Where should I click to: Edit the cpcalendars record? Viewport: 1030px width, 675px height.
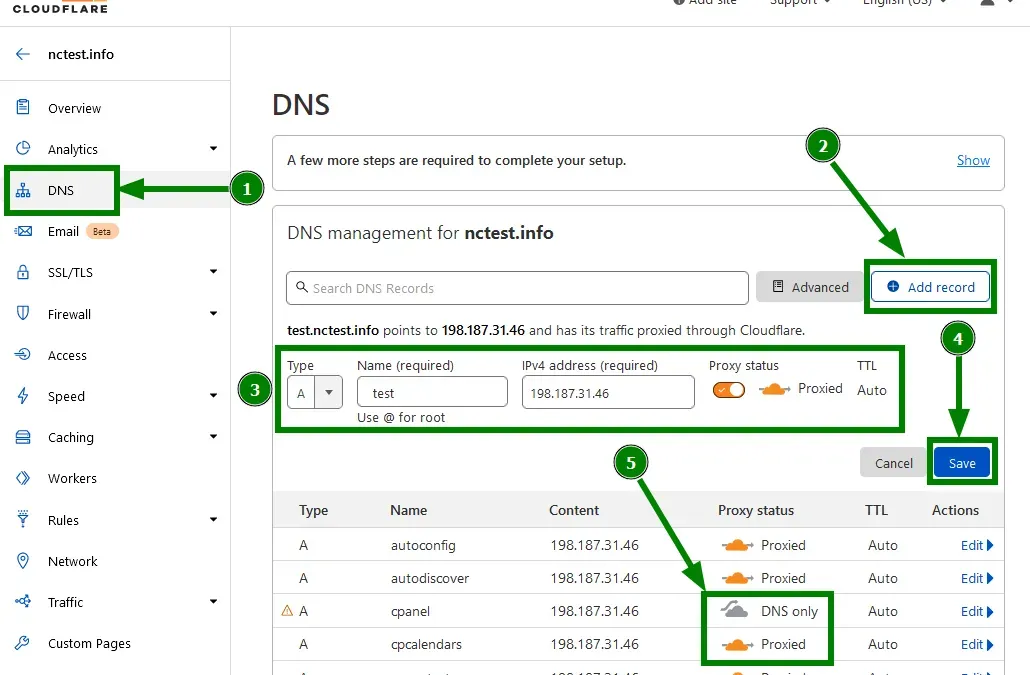click(977, 644)
